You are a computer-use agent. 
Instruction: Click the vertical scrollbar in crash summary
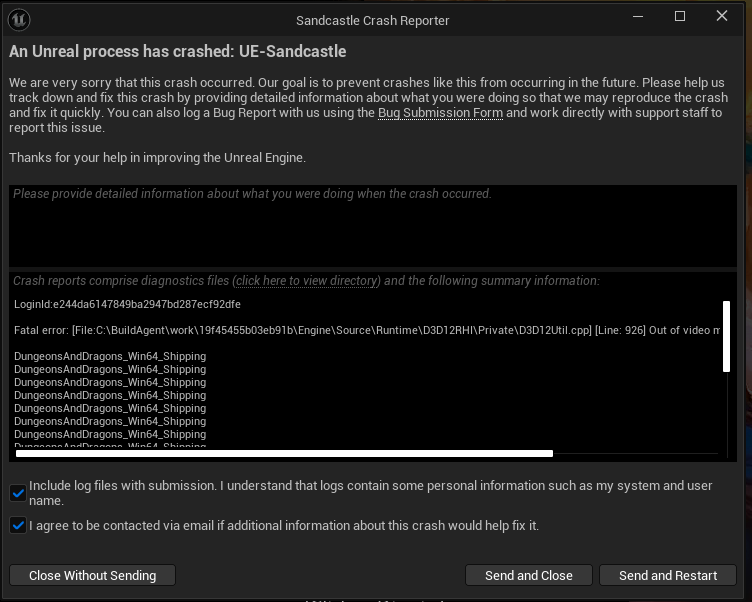pyautogui.click(x=726, y=336)
